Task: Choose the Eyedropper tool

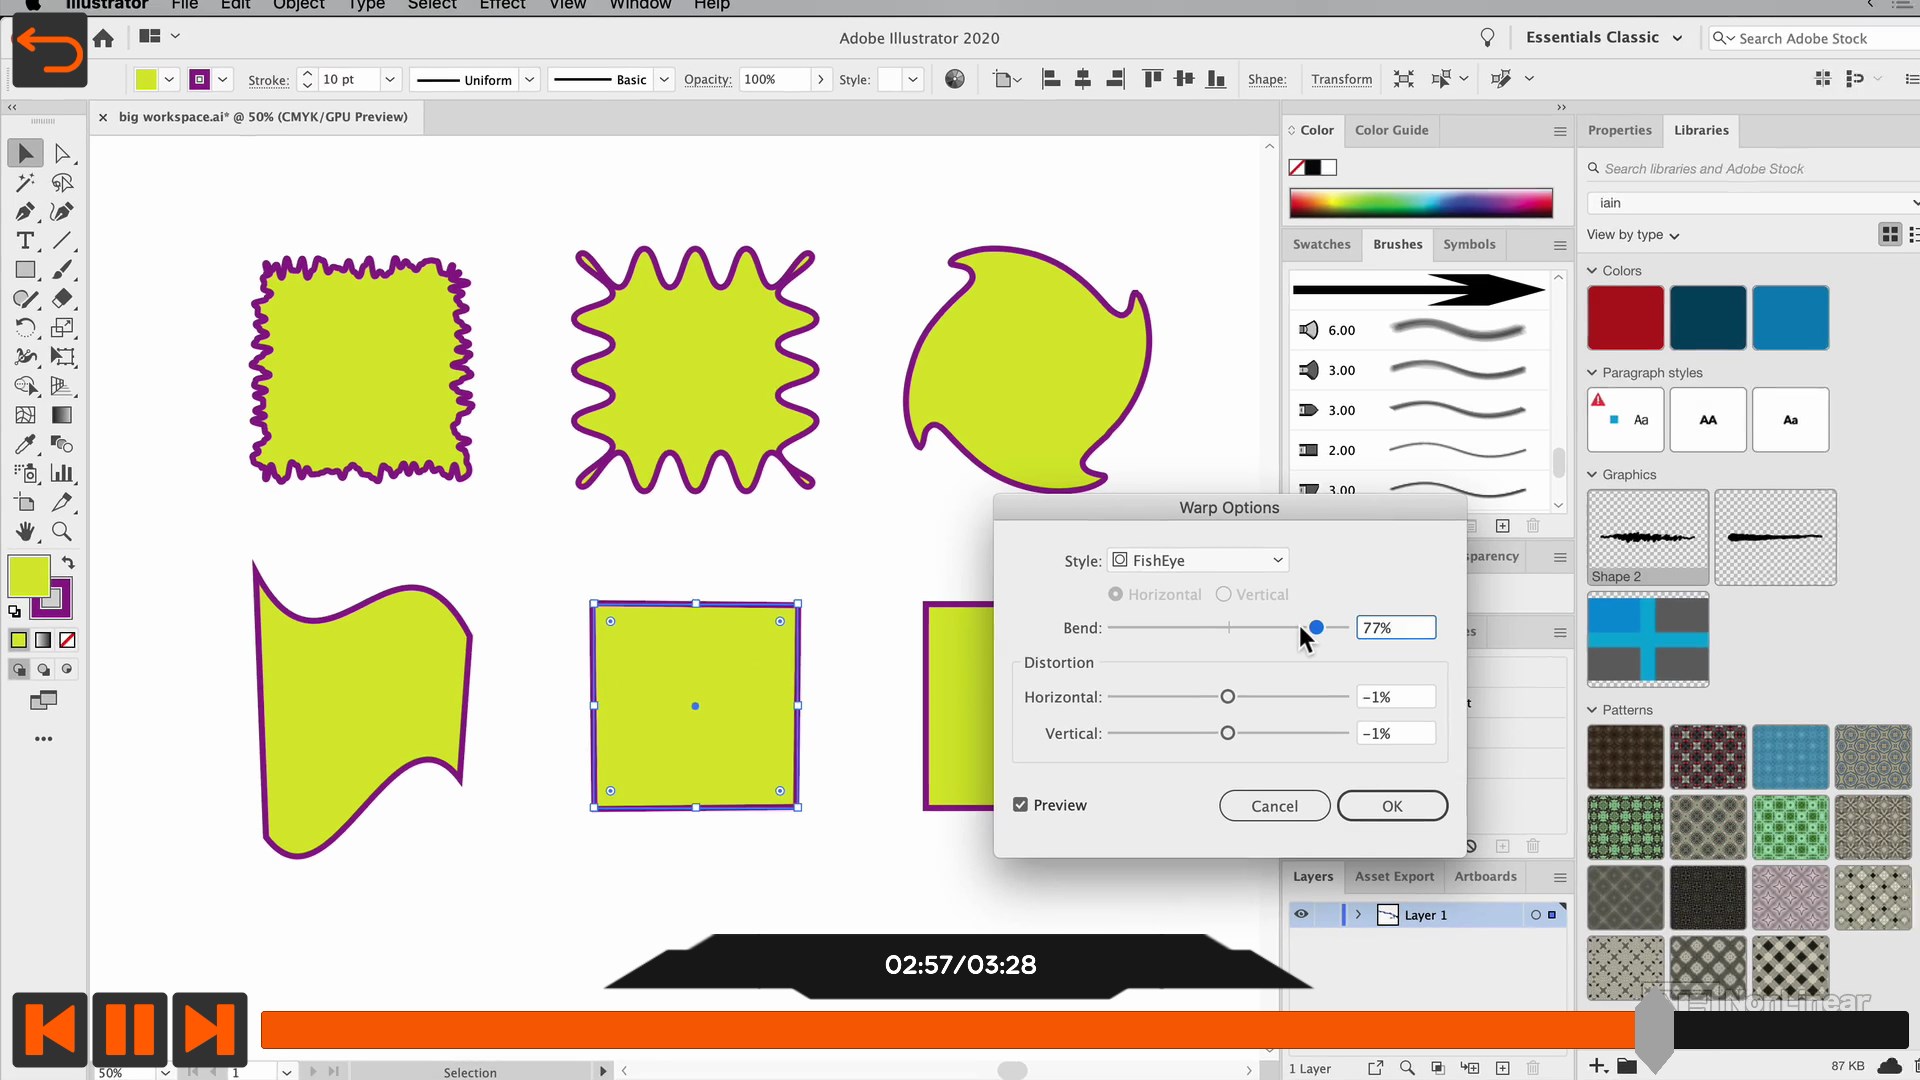Action: click(x=25, y=444)
